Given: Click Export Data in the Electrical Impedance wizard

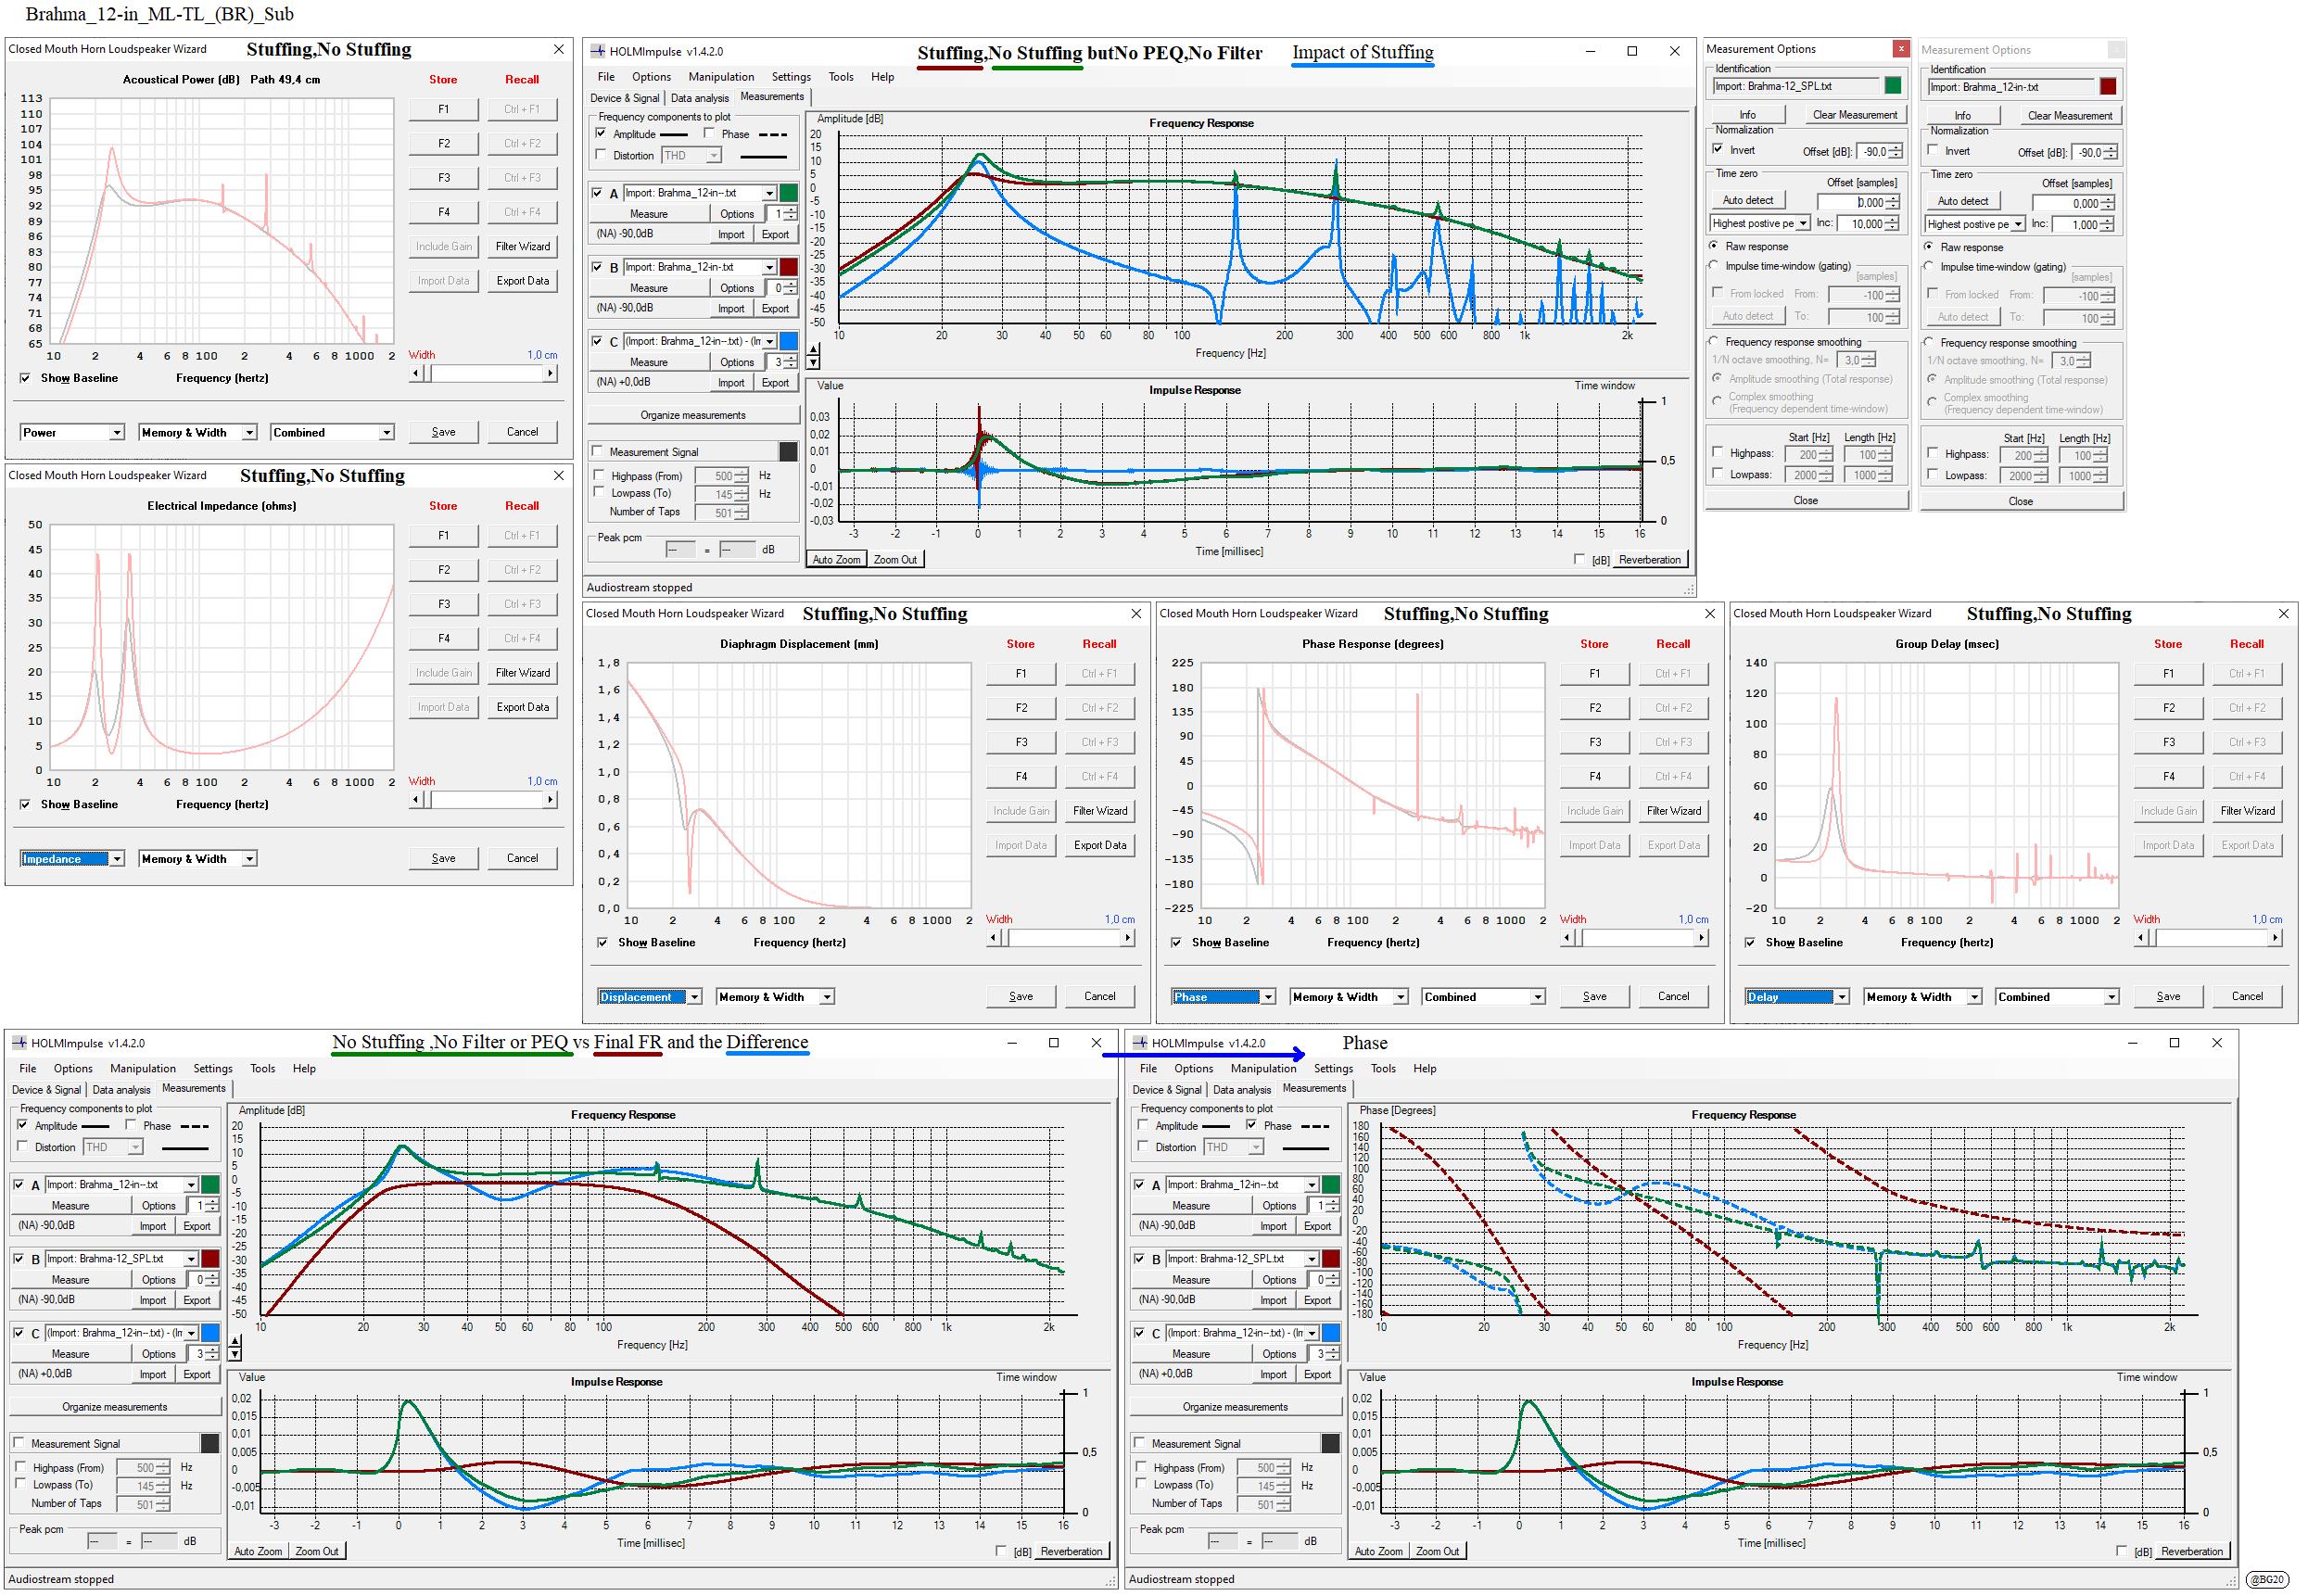Looking at the screenshot, I should (522, 707).
